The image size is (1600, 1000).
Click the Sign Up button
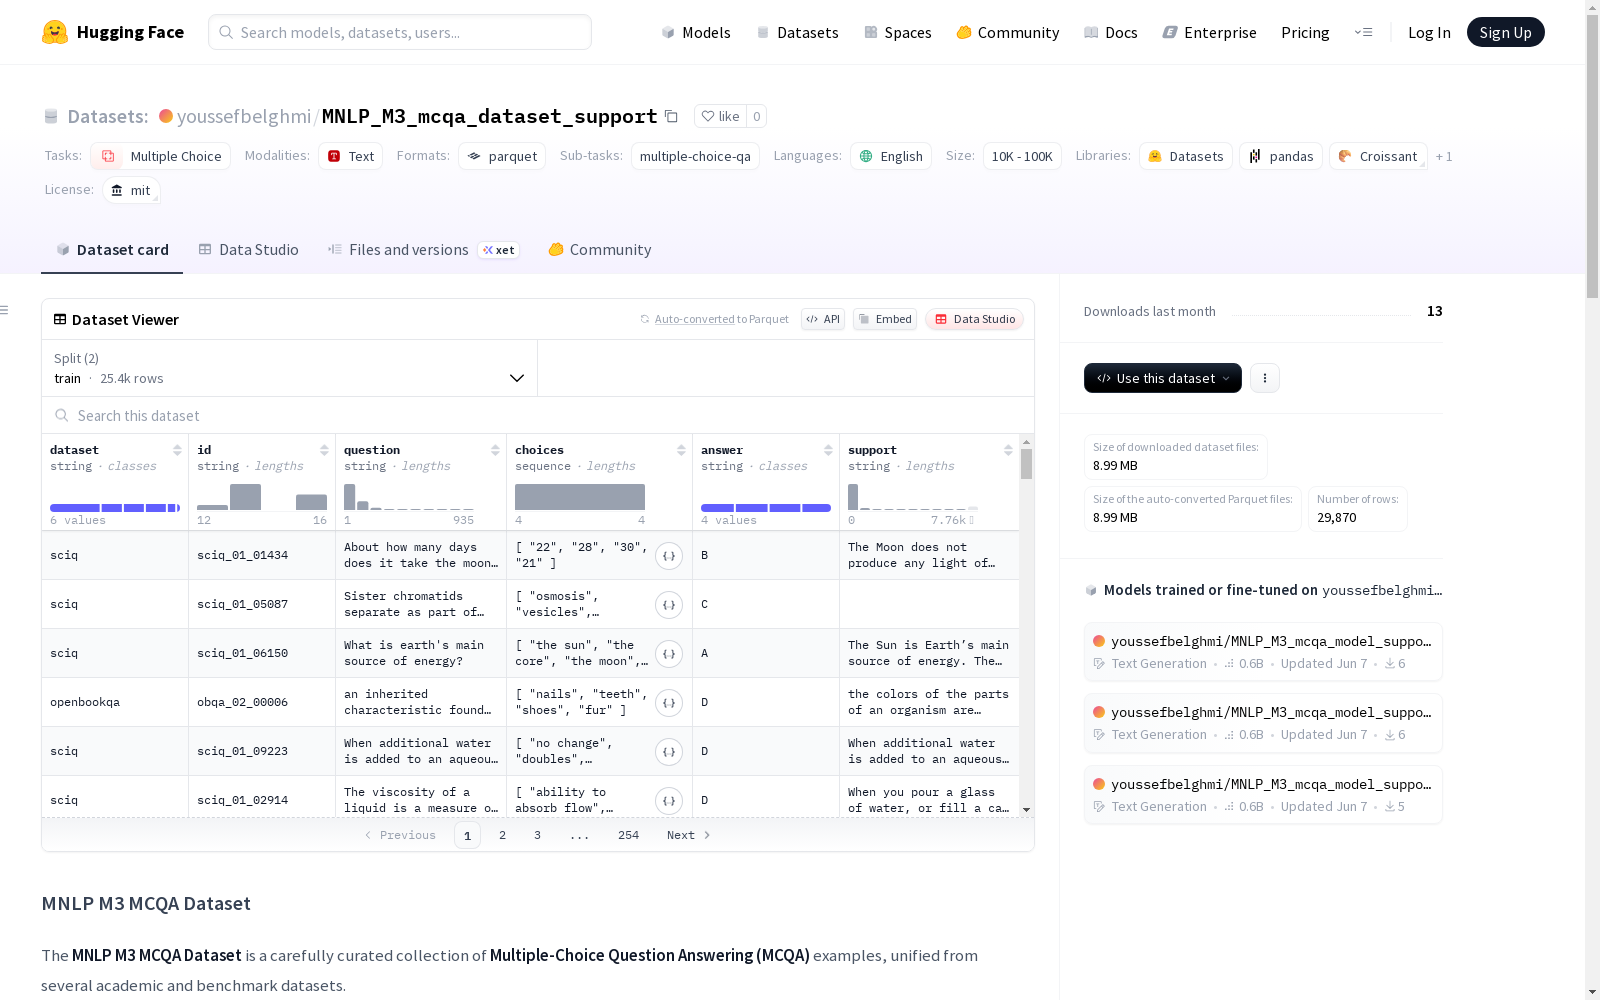[1505, 32]
